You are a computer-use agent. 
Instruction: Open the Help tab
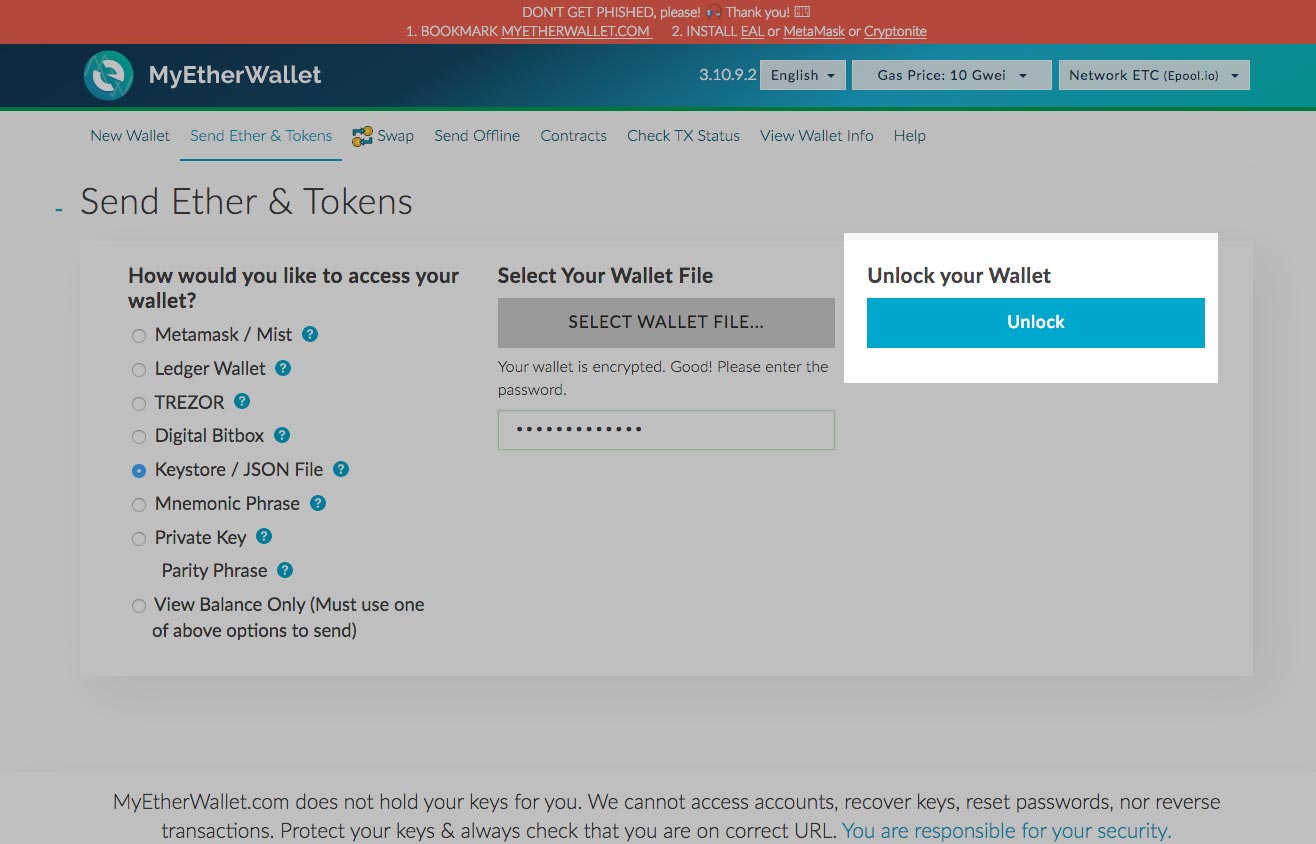pos(909,136)
